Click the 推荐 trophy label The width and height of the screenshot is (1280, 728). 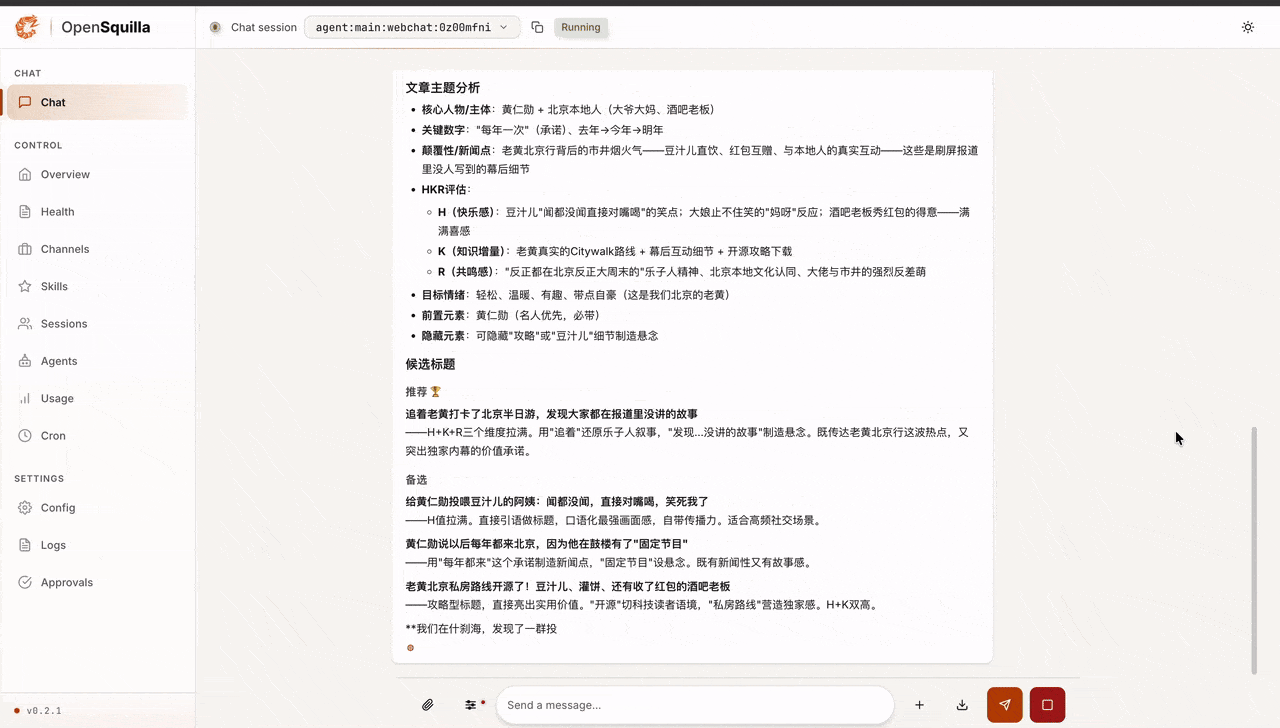click(423, 391)
